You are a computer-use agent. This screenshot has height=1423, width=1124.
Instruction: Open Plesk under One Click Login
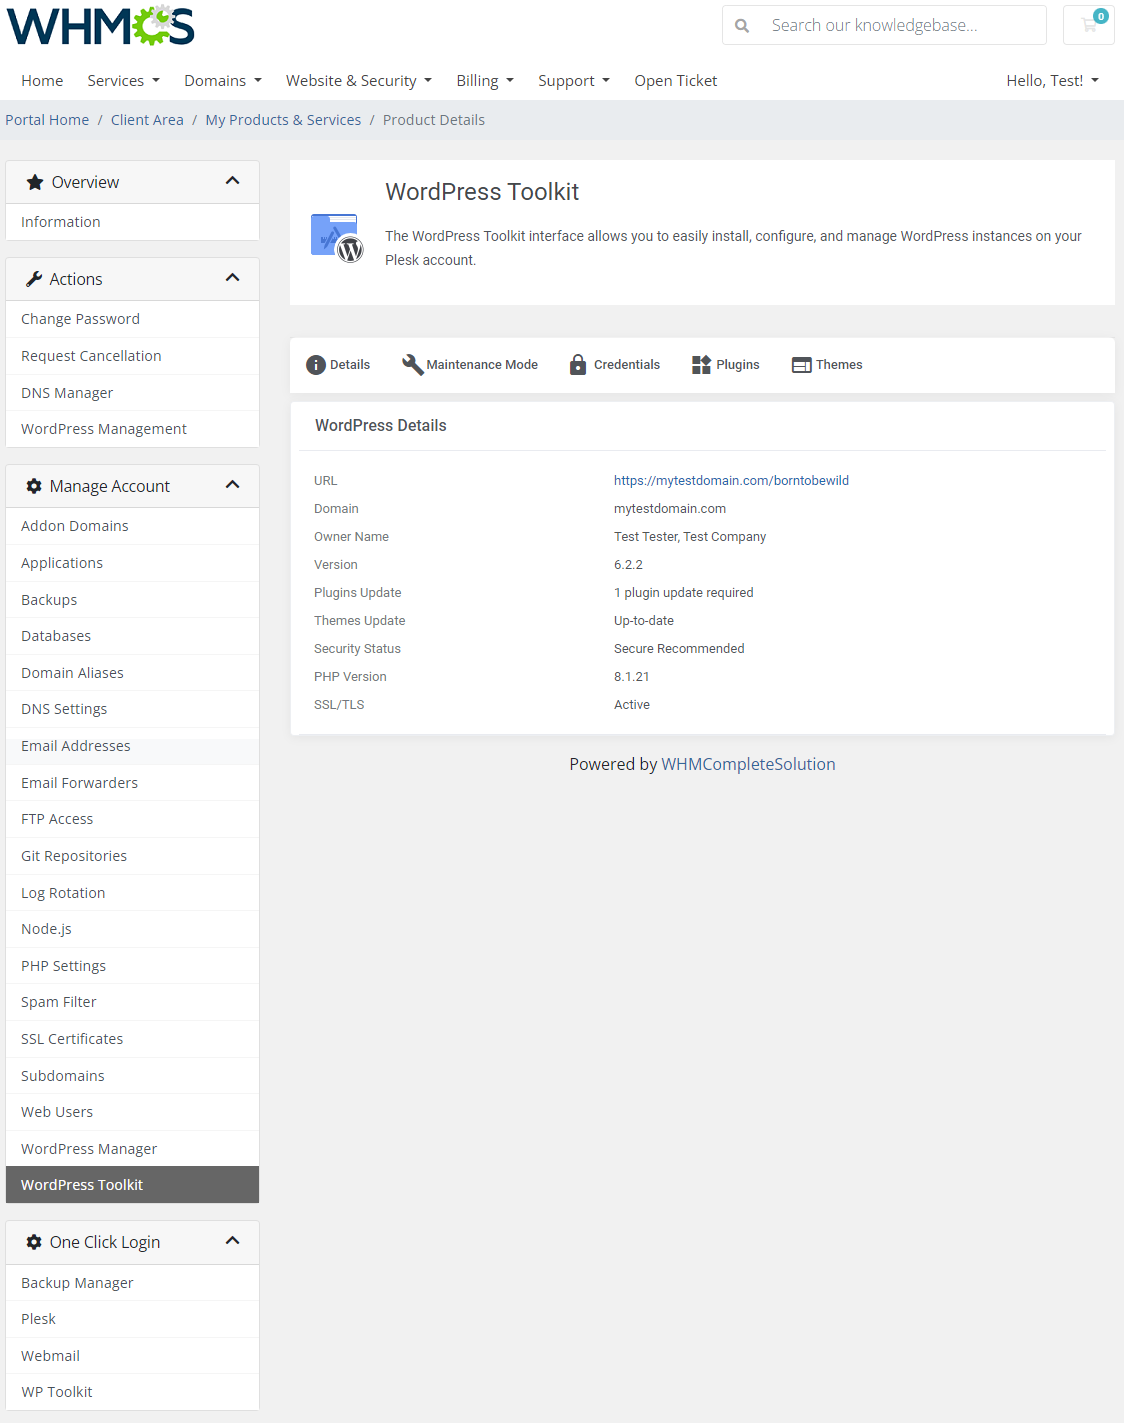point(132,1319)
